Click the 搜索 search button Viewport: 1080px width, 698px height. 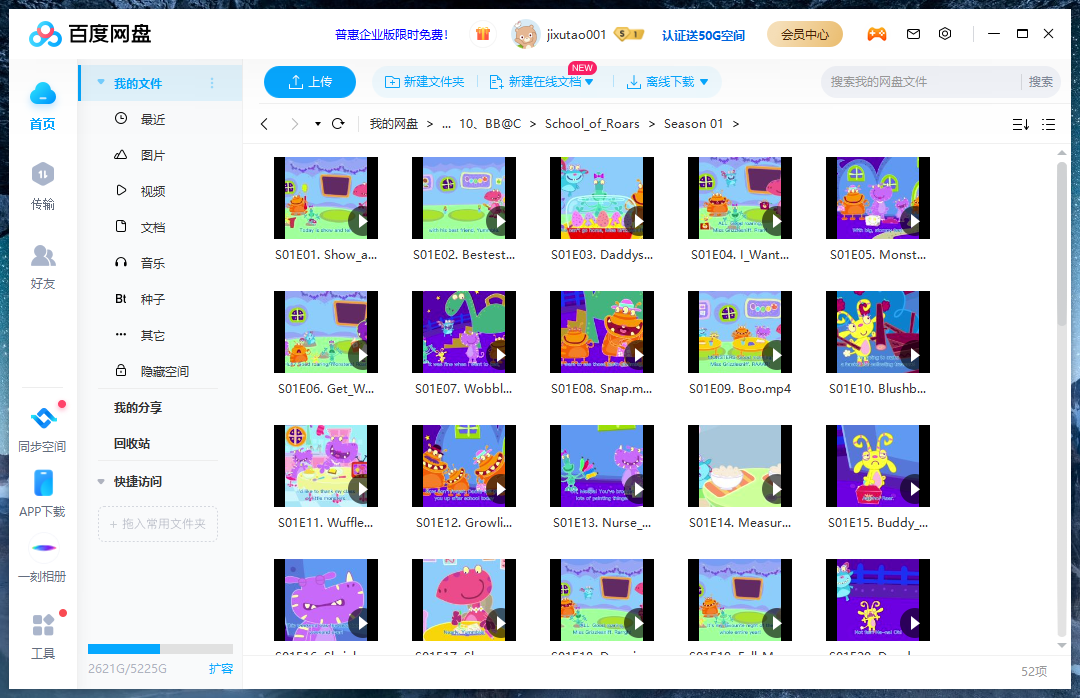point(1040,82)
